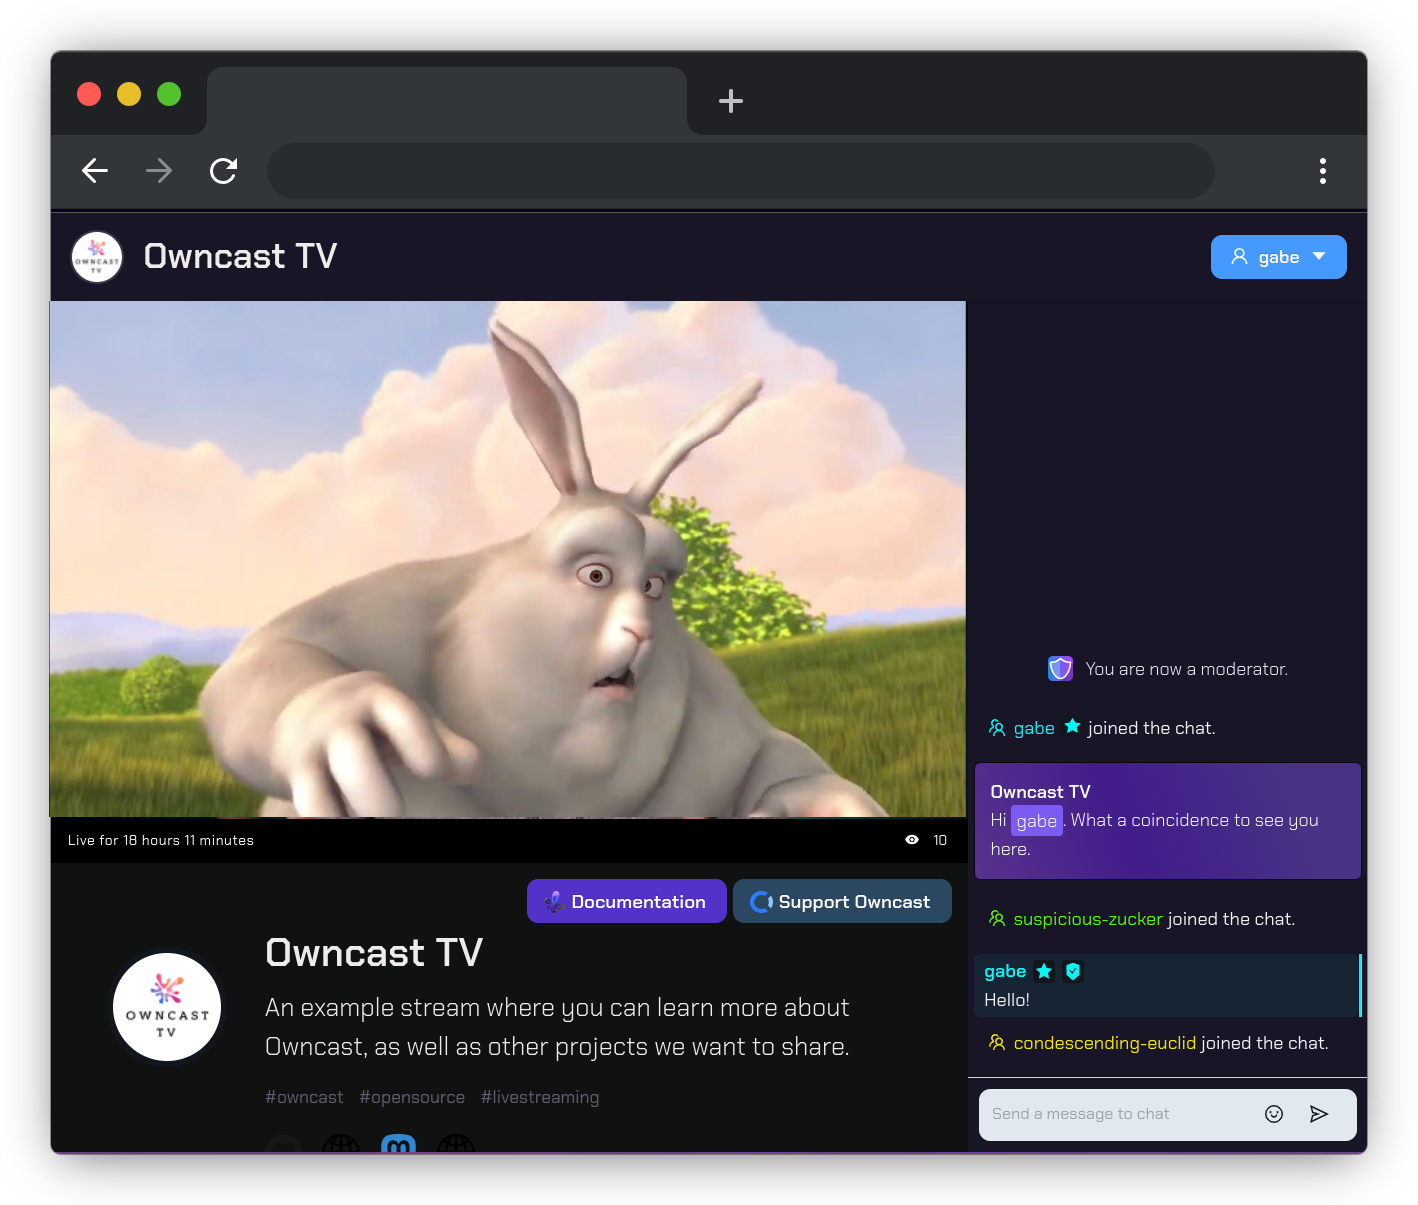
Task: Click the Support Owncast button
Action: [x=841, y=901]
